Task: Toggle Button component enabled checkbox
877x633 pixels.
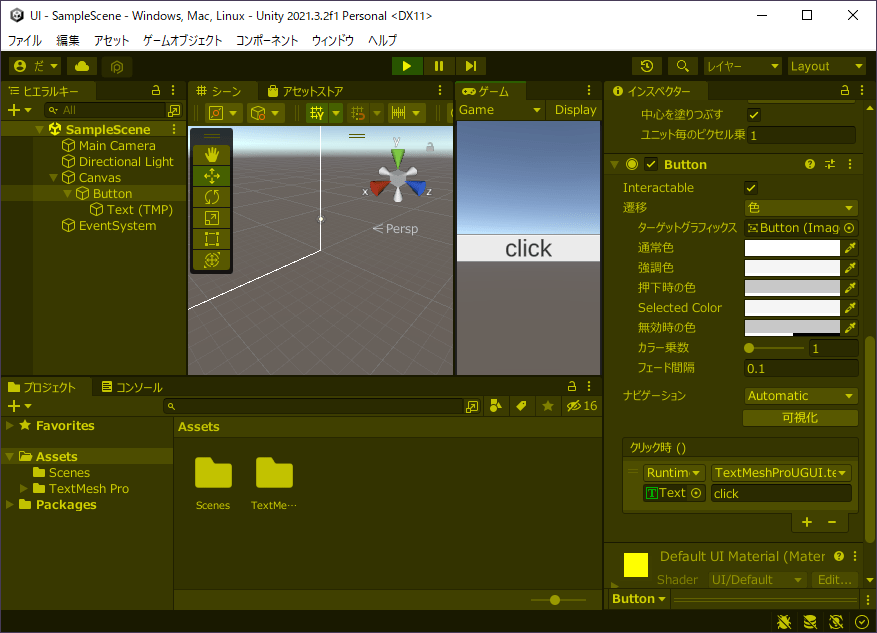Action: click(x=650, y=164)
